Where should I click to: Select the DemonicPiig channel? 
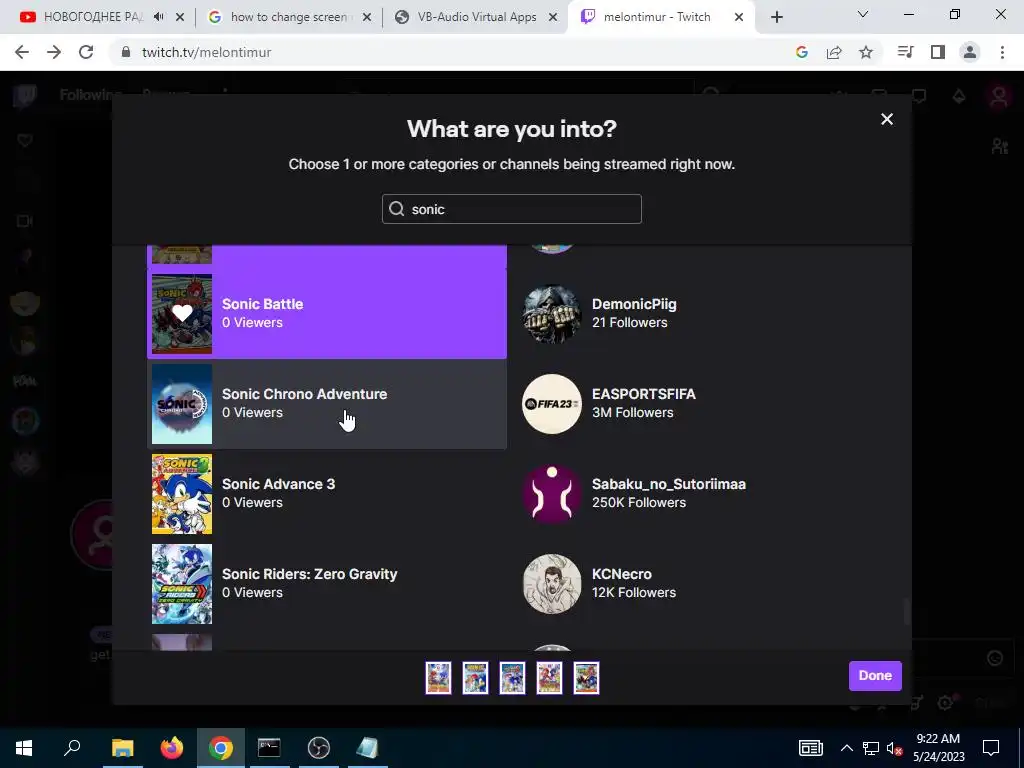click(x=696, y=313)
